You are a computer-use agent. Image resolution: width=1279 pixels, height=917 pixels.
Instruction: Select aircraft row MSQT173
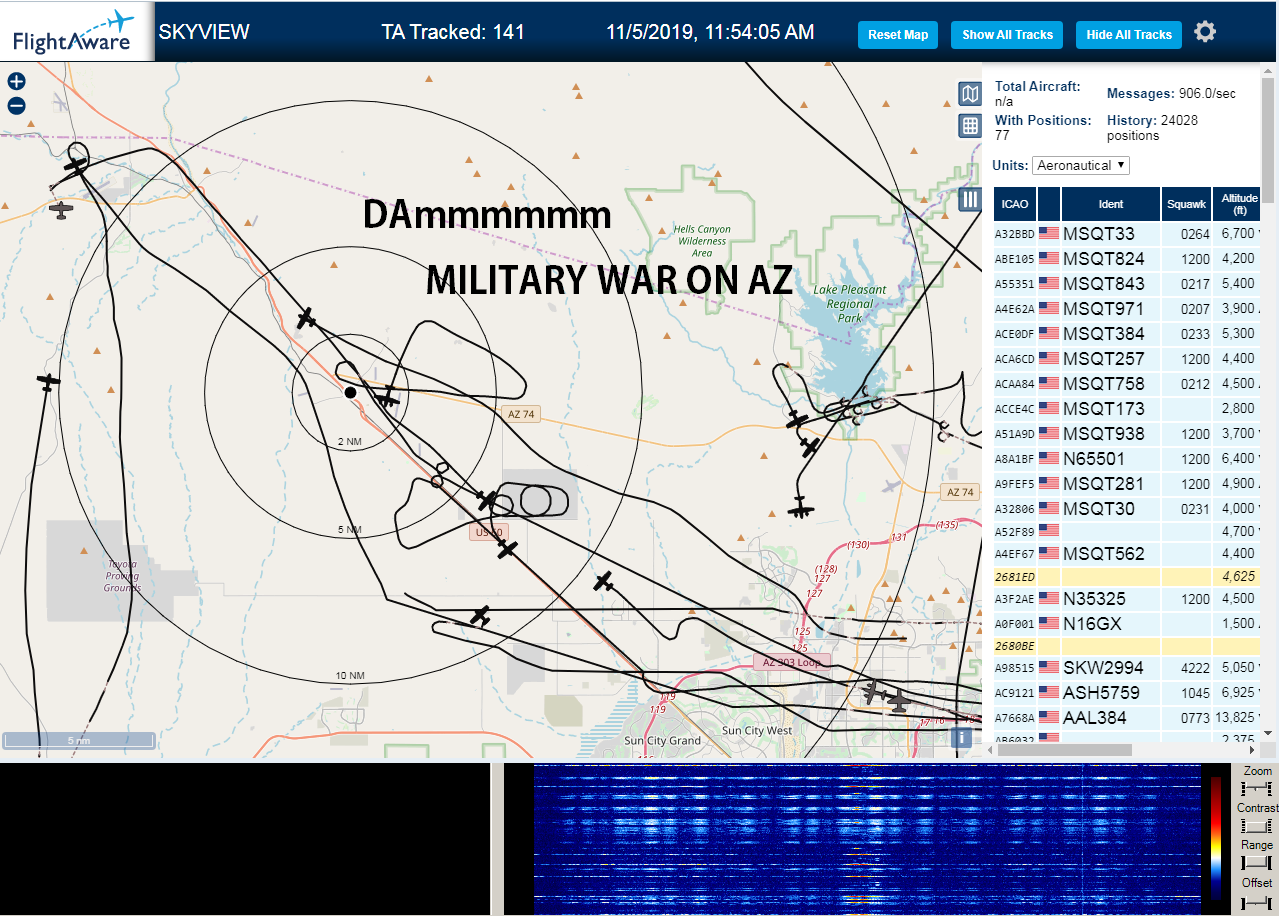pos(1128,409)
